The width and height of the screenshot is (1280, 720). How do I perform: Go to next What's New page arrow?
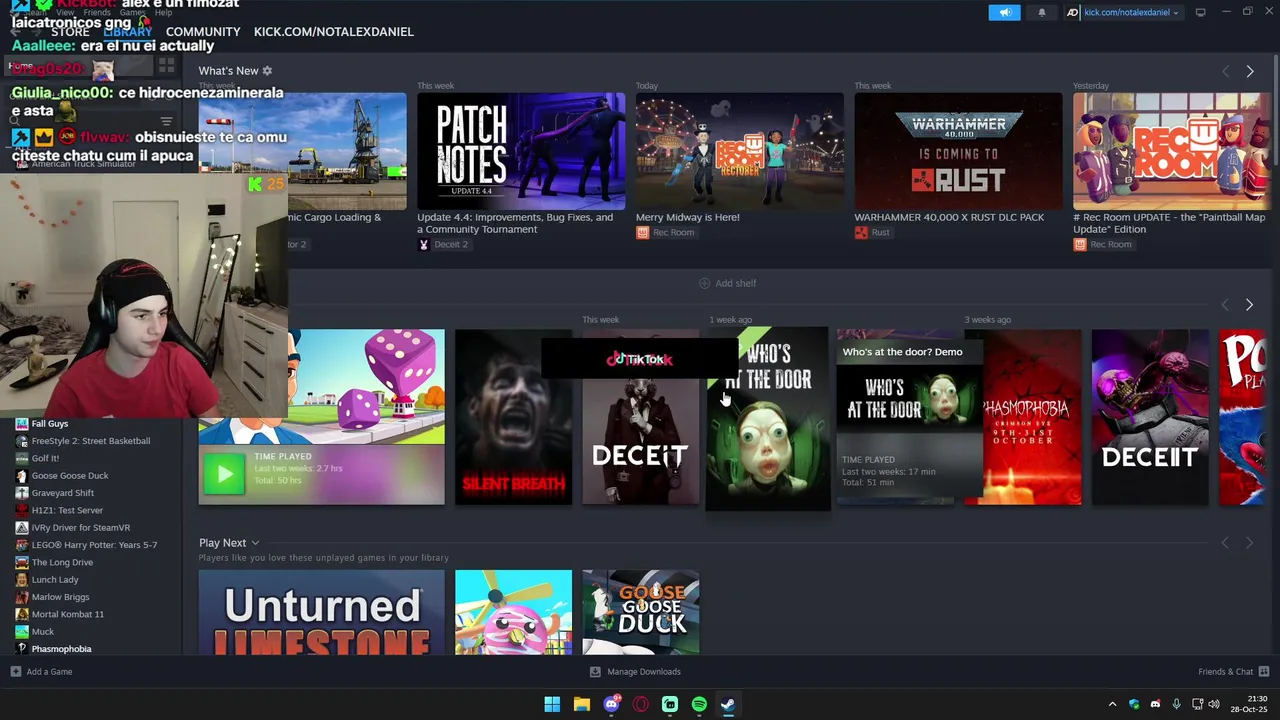coord(1249,71)
